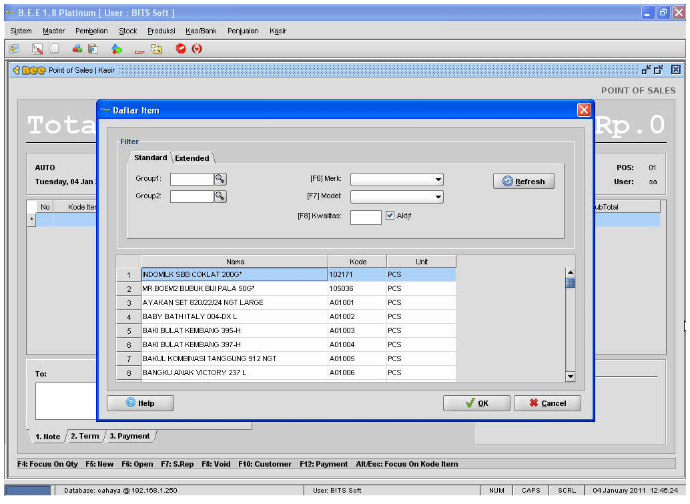Minimize the Point of Sales inner panel
The width and height of the screenshot is (690, 504).
[646, 70]
